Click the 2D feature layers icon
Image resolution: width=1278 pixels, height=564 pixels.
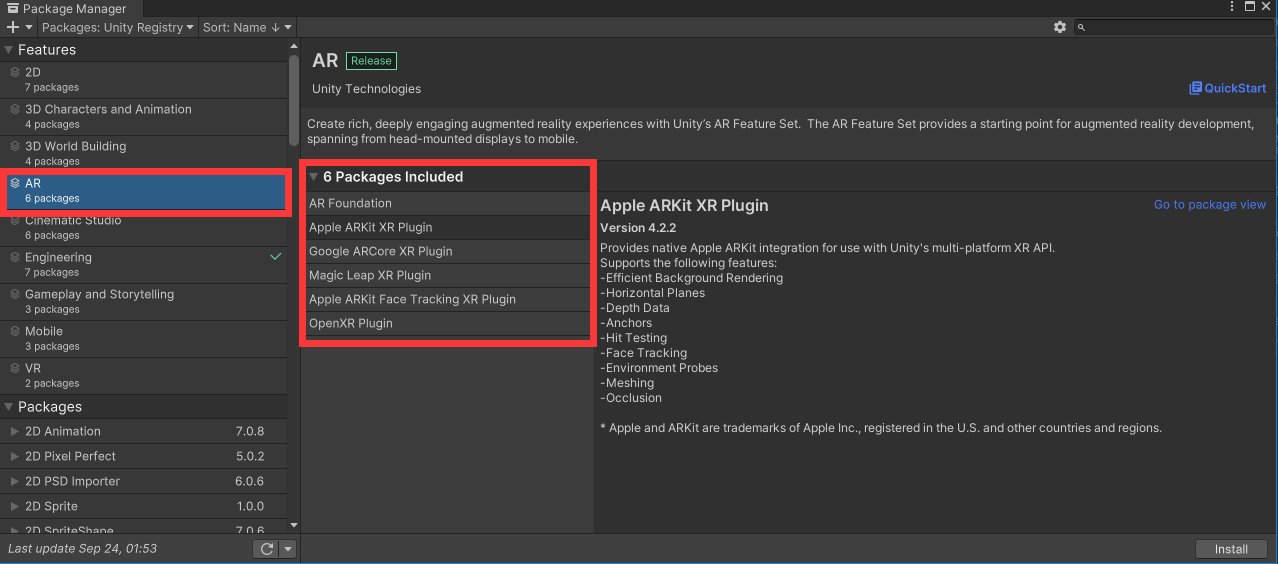coord(15,72)
